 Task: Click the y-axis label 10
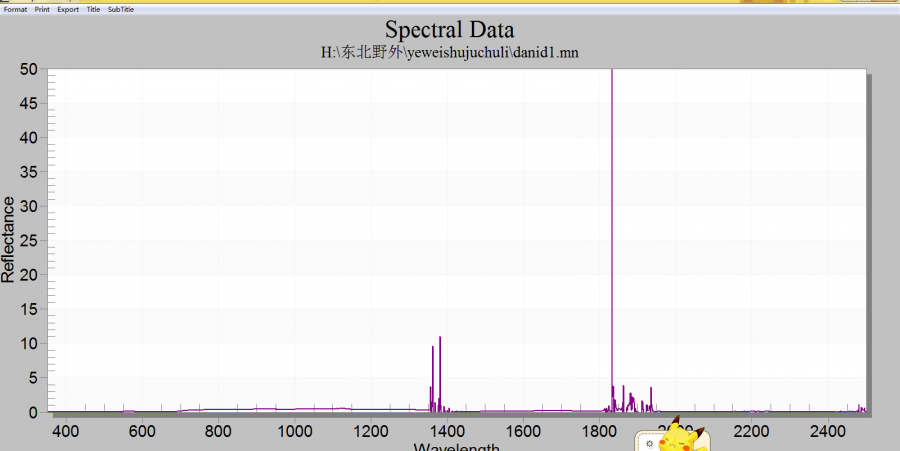[x=28, y=344]
